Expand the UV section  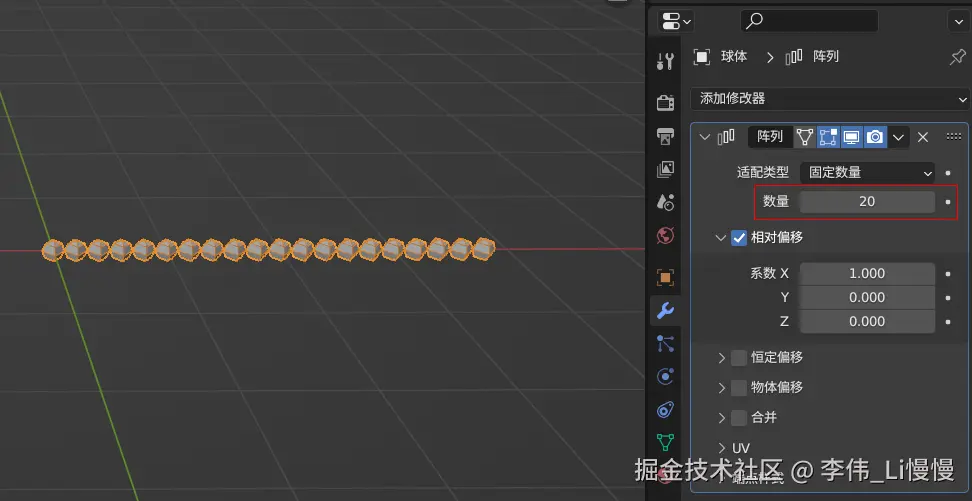coord(722,448)
